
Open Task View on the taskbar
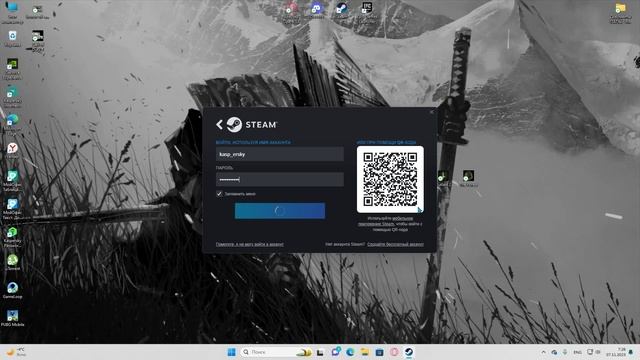point(320,352)
